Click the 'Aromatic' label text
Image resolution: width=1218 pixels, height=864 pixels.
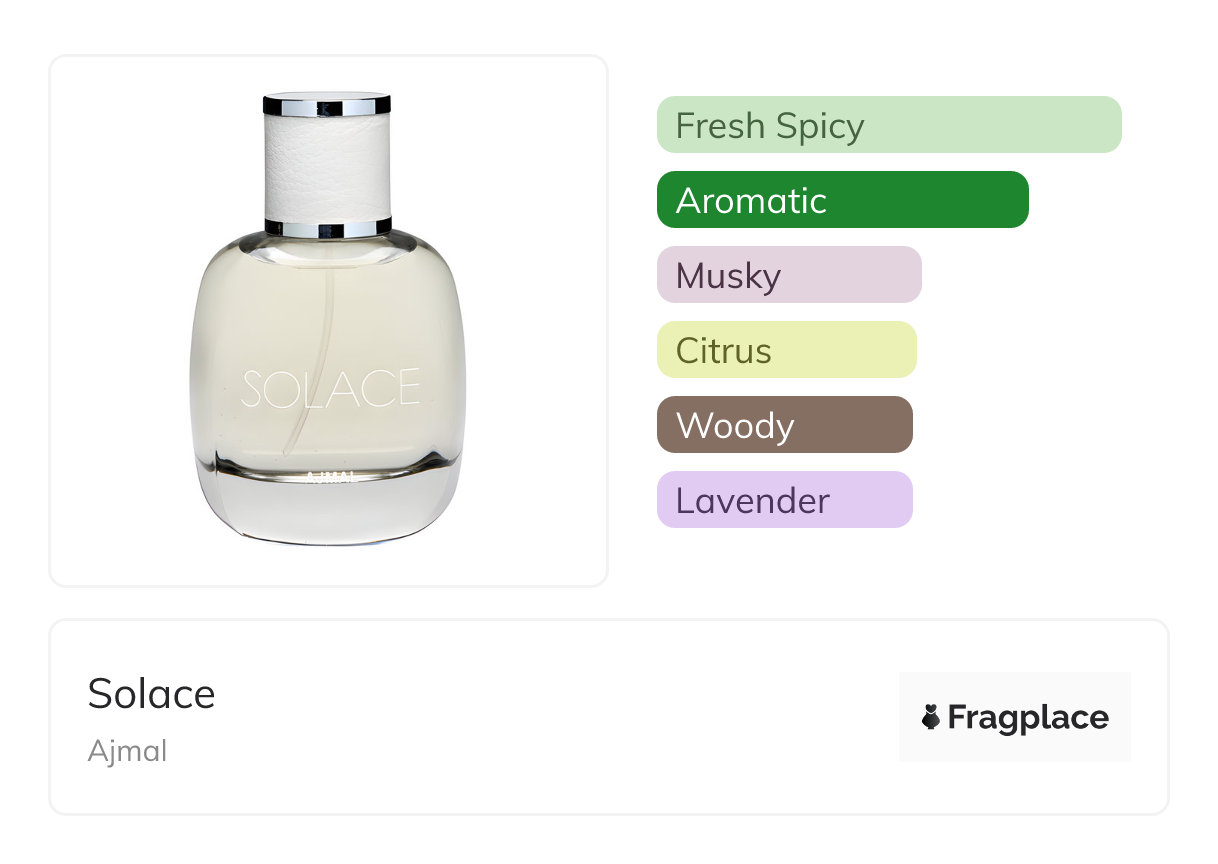tap(751, 201)
